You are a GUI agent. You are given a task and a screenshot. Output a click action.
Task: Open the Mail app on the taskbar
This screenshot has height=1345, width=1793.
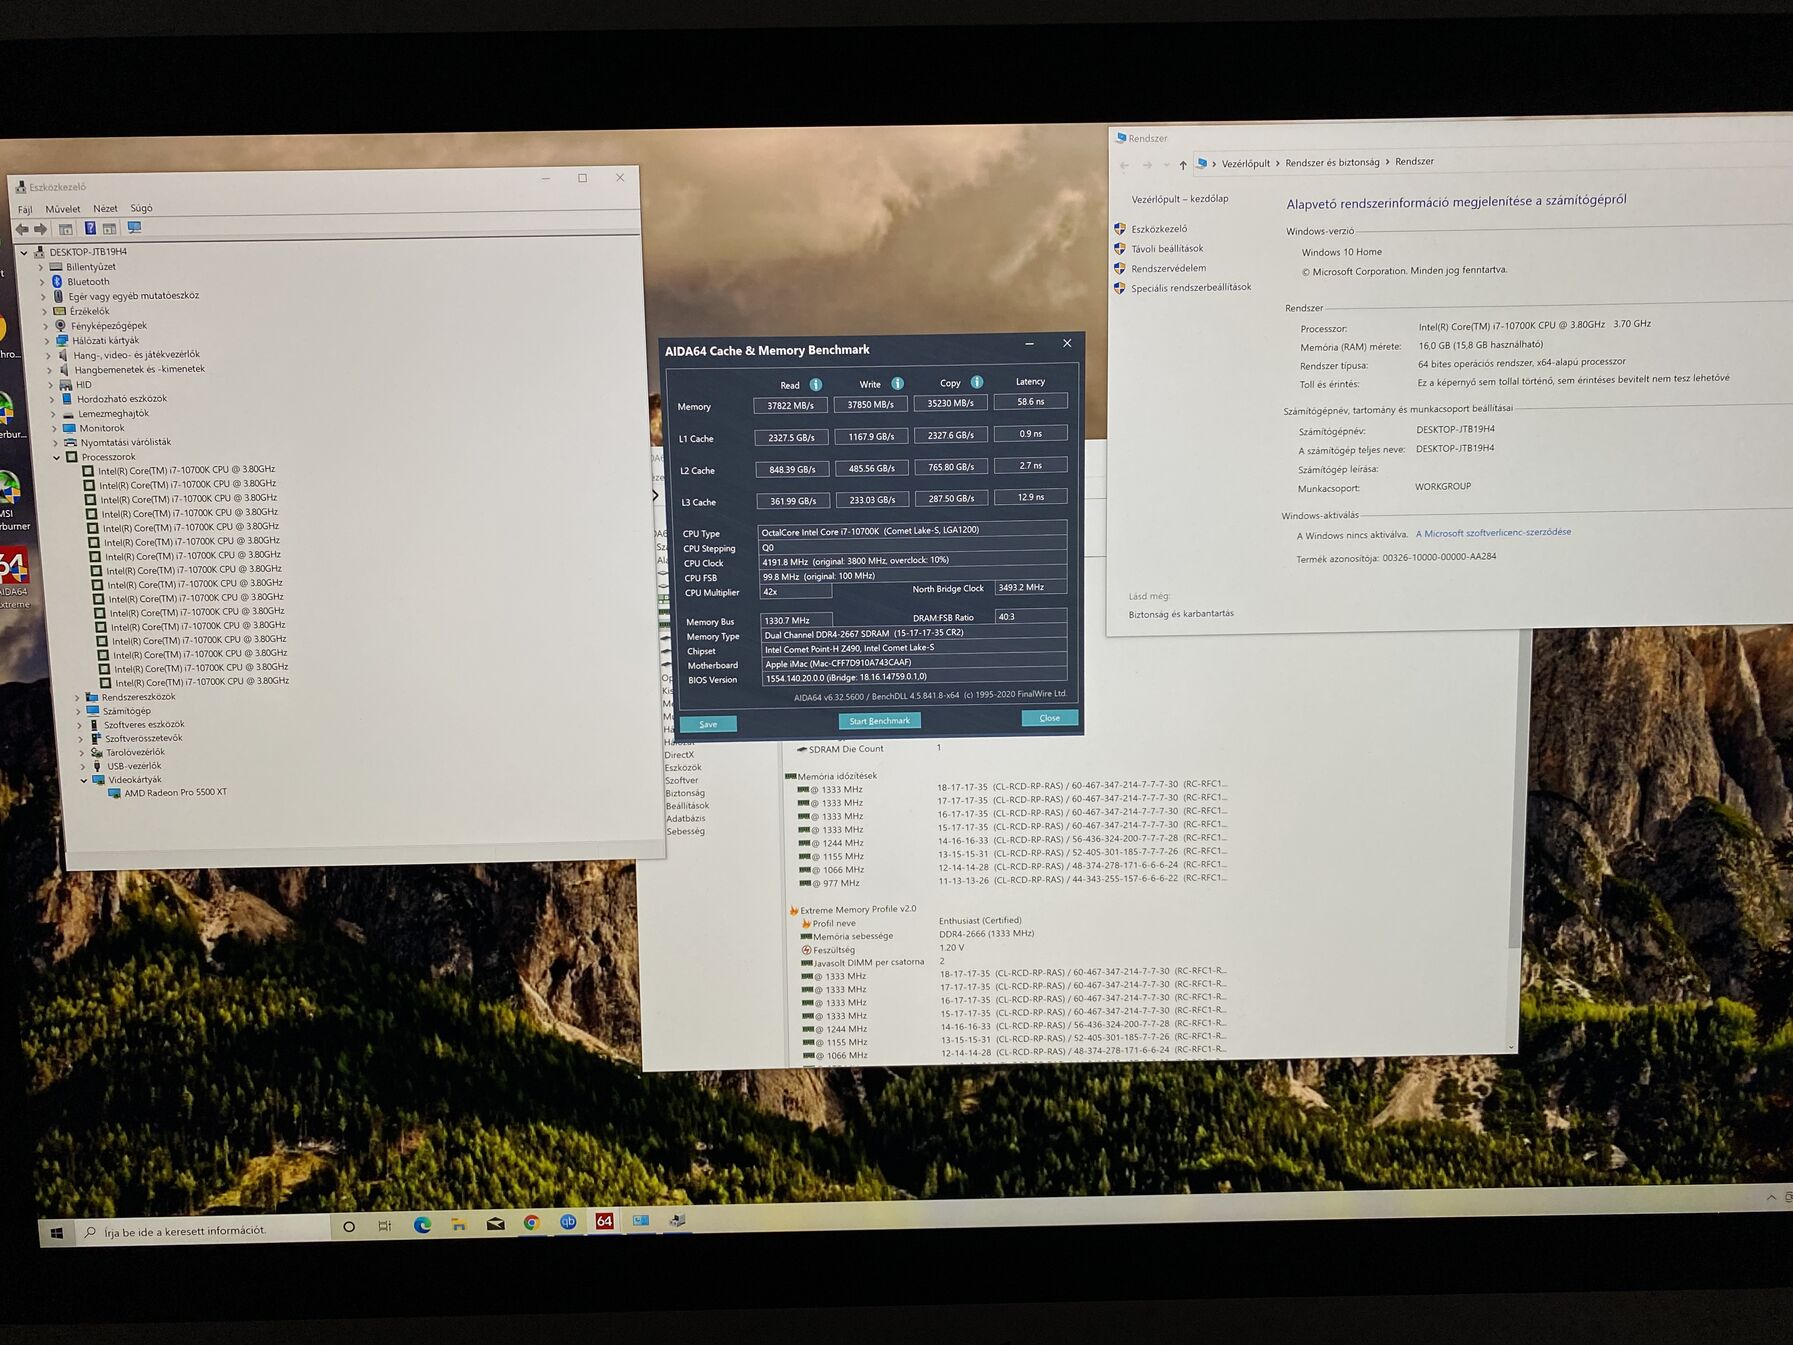496,1223
